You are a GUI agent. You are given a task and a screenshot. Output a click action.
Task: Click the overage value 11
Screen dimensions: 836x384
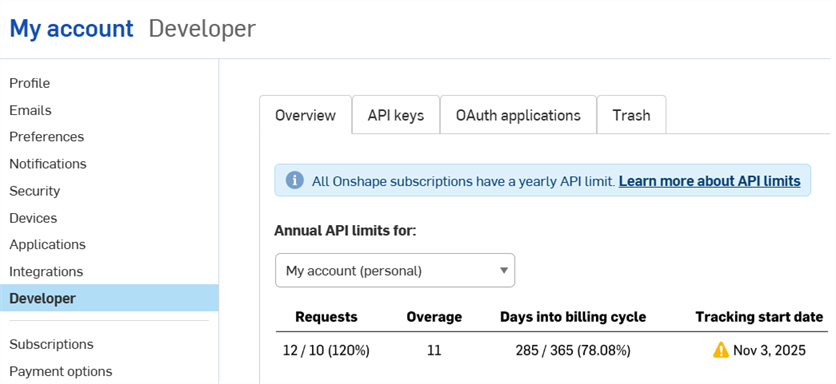(434, 350)
